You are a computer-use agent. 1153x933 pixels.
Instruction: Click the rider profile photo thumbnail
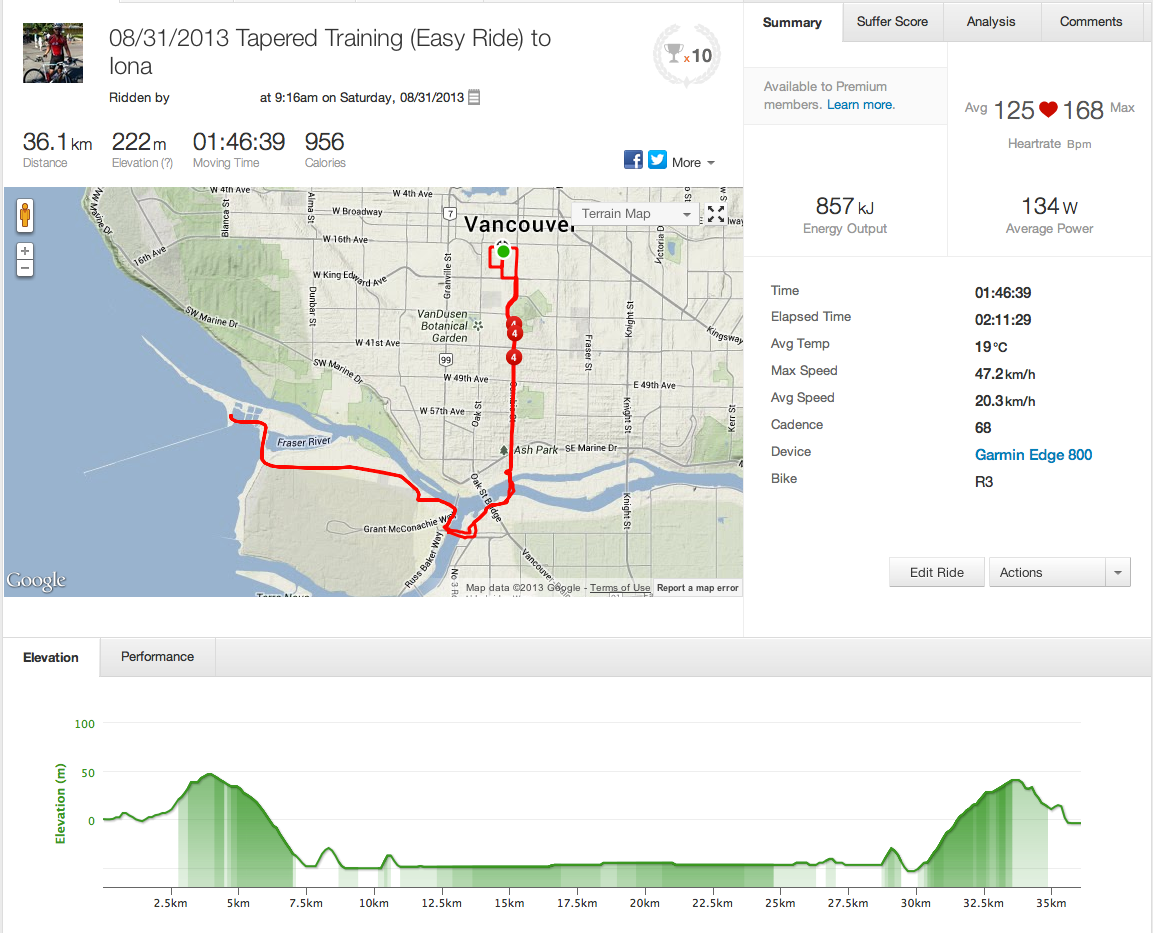coord(46,54)
